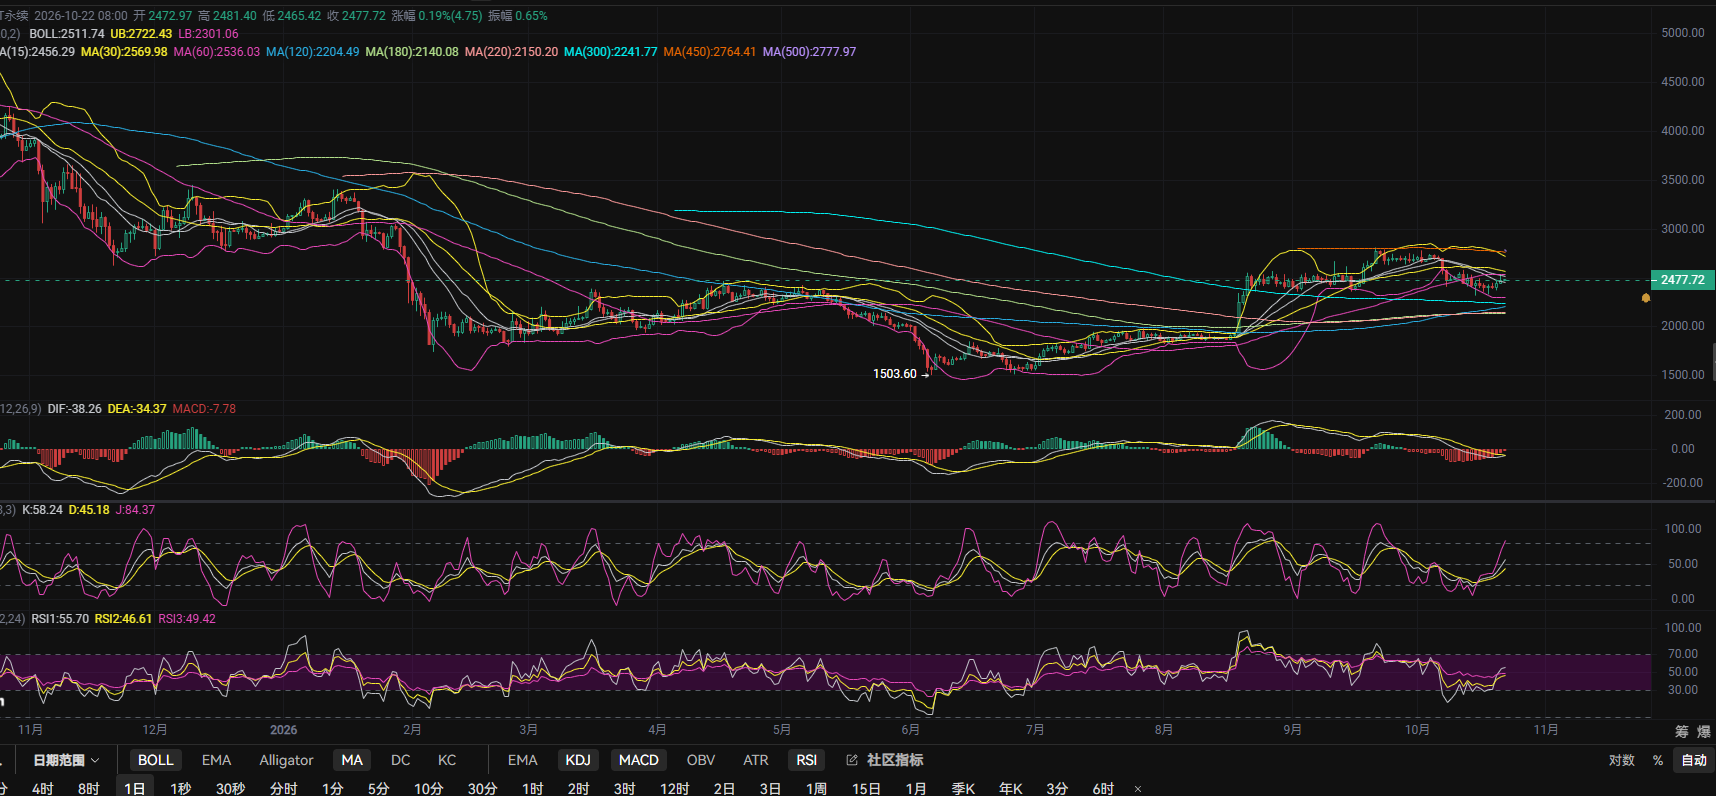The height and width of the screenshot is (796, 1716).
Task: Toggle the MA moving average overlay
Action: 352,760
